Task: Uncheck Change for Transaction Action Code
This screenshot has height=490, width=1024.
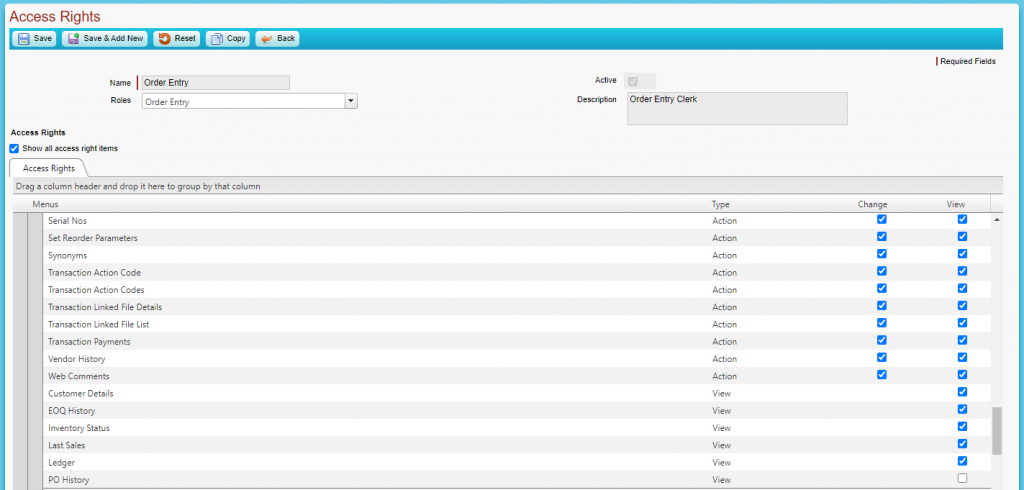Action: coord(882,271)
